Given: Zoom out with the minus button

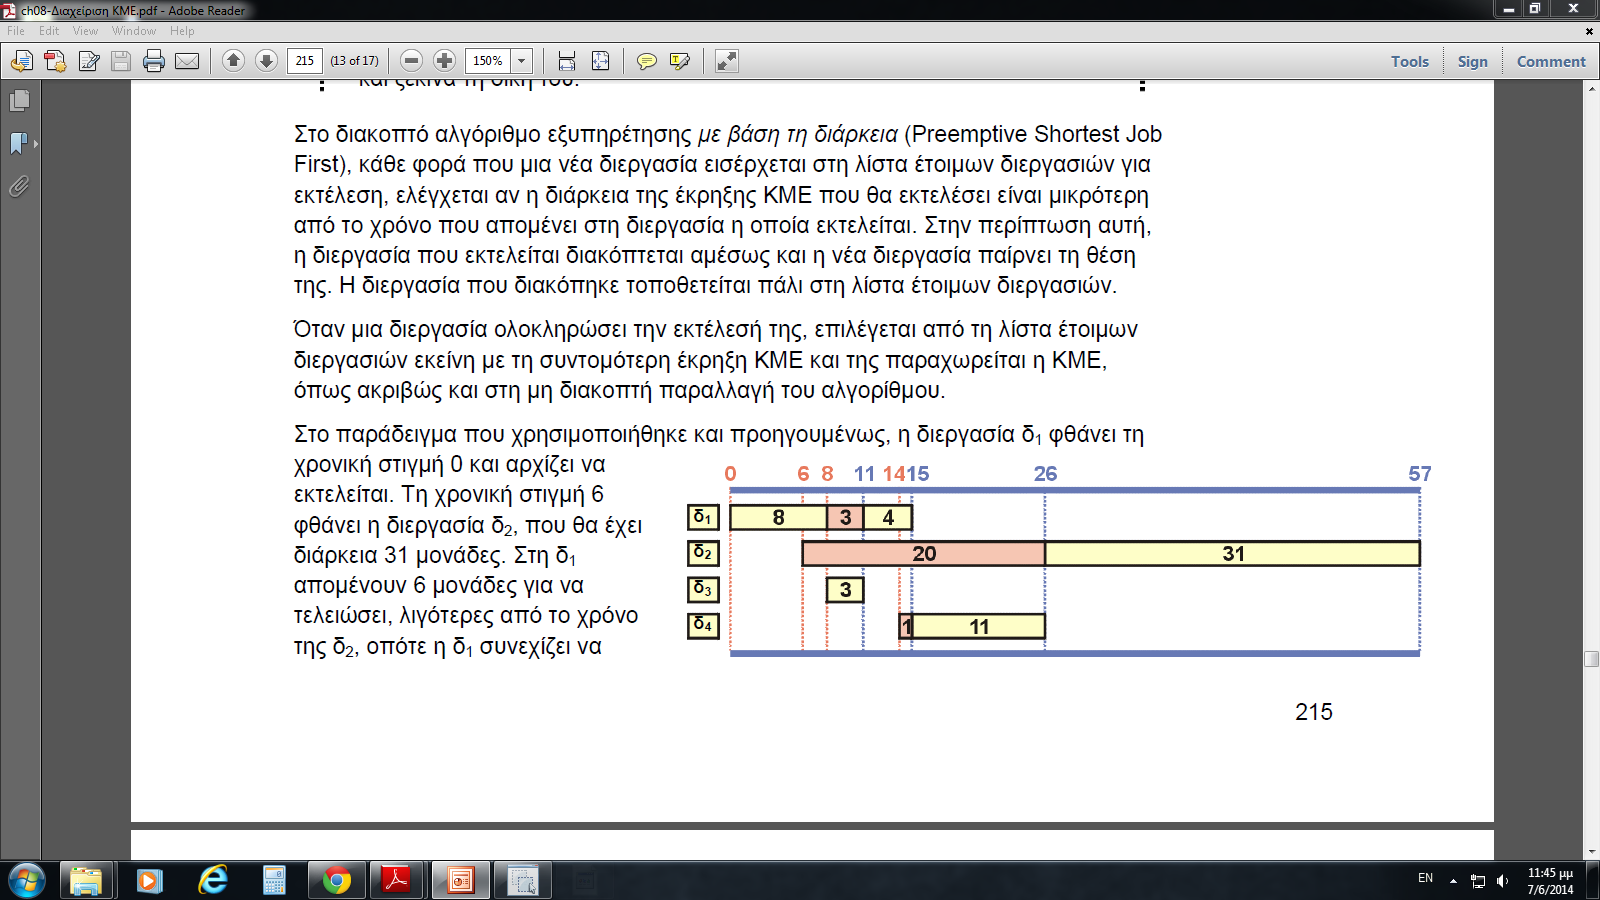Looking at the screenshot, I should [x=411, y=61].
